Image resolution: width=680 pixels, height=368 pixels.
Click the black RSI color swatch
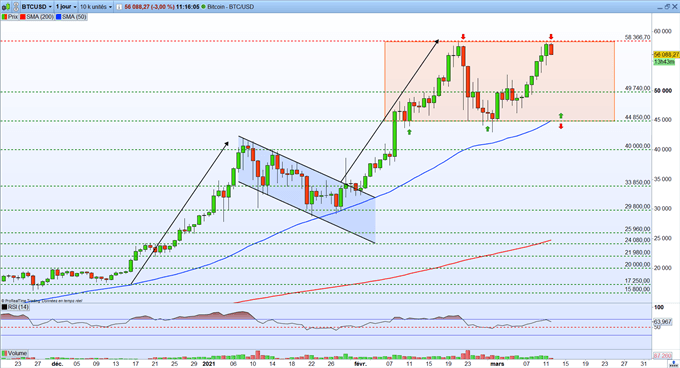(4, 307)
